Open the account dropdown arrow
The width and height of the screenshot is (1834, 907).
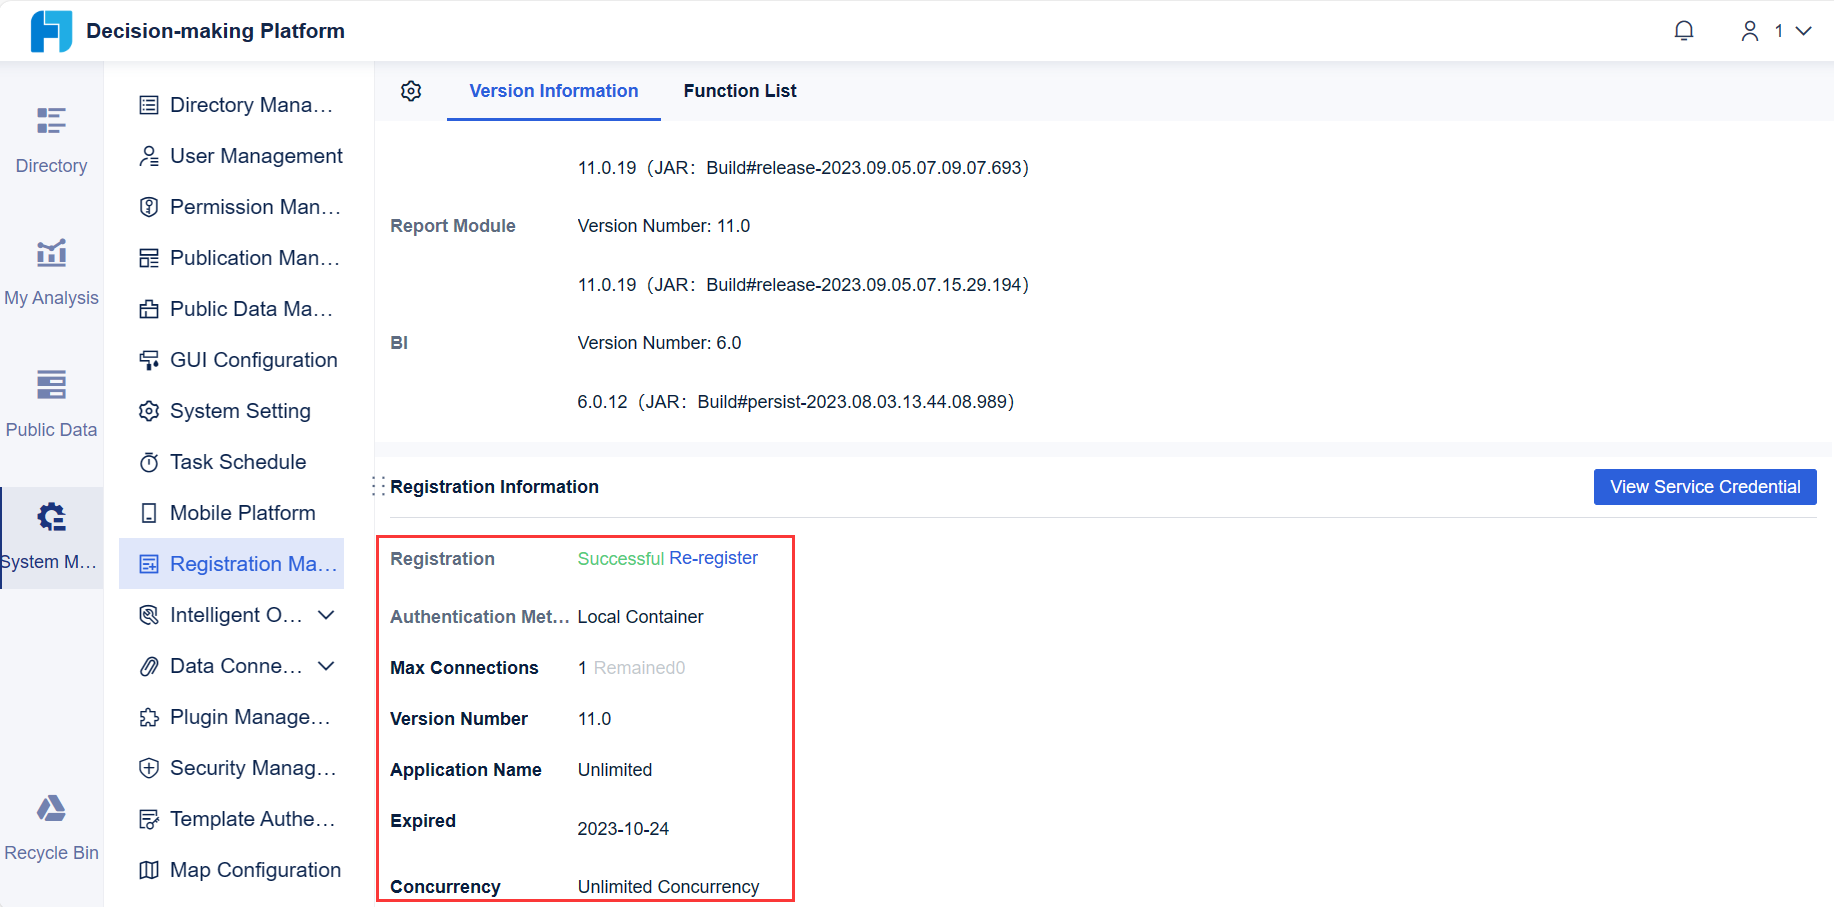(x=1805, y=30)
